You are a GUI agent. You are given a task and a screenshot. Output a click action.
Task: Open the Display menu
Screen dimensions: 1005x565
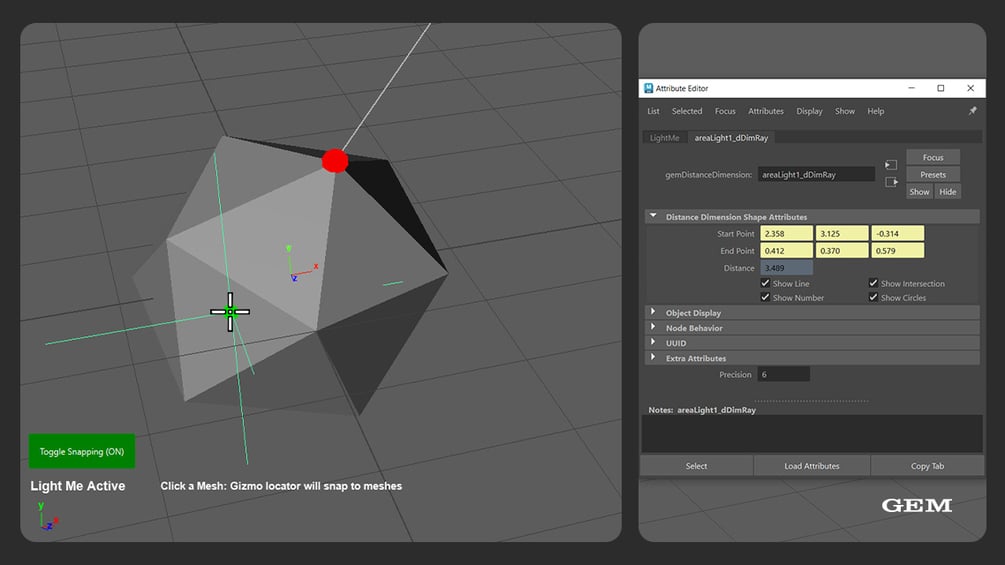click(809, 111)
